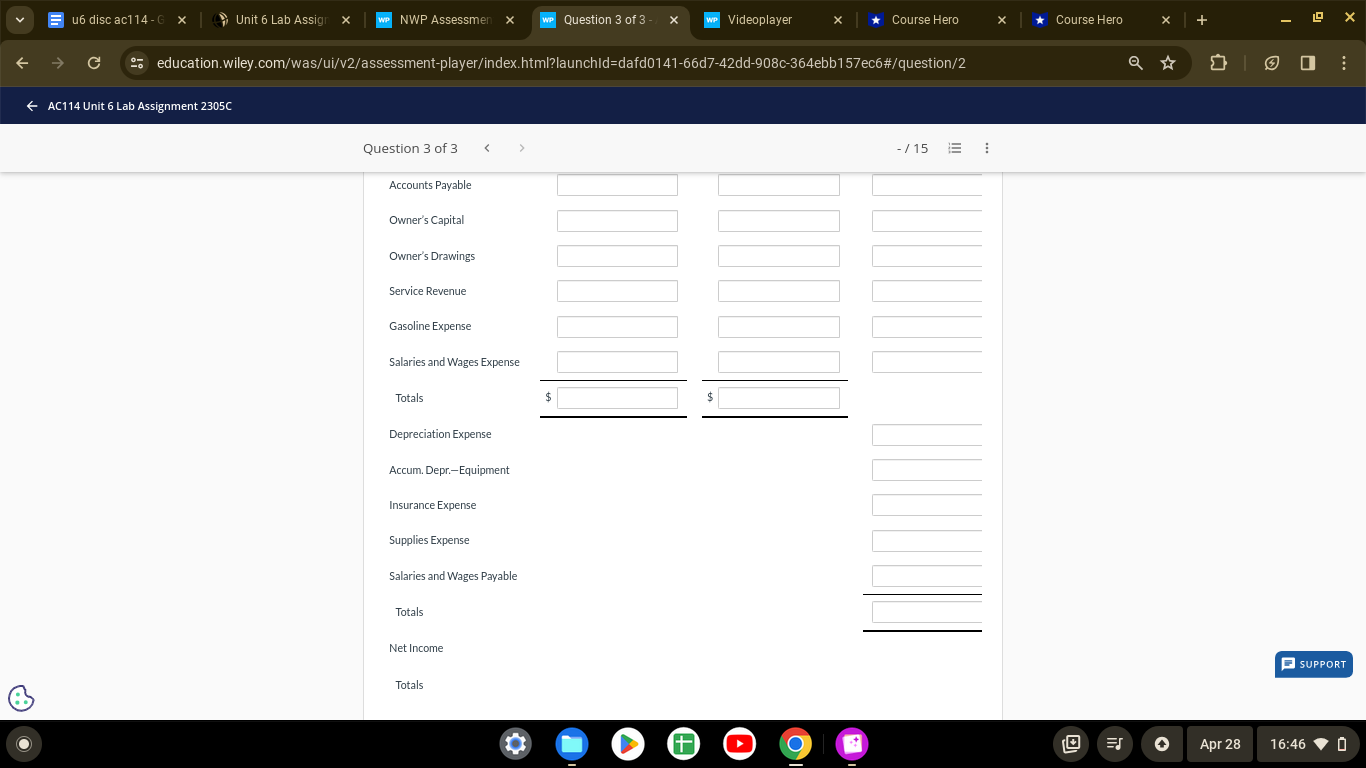Image resolution: width=1366 pixels, height=768 pixels.
Task: Open the quick settings at 16:46 clock
Action: coord(1308,744)
